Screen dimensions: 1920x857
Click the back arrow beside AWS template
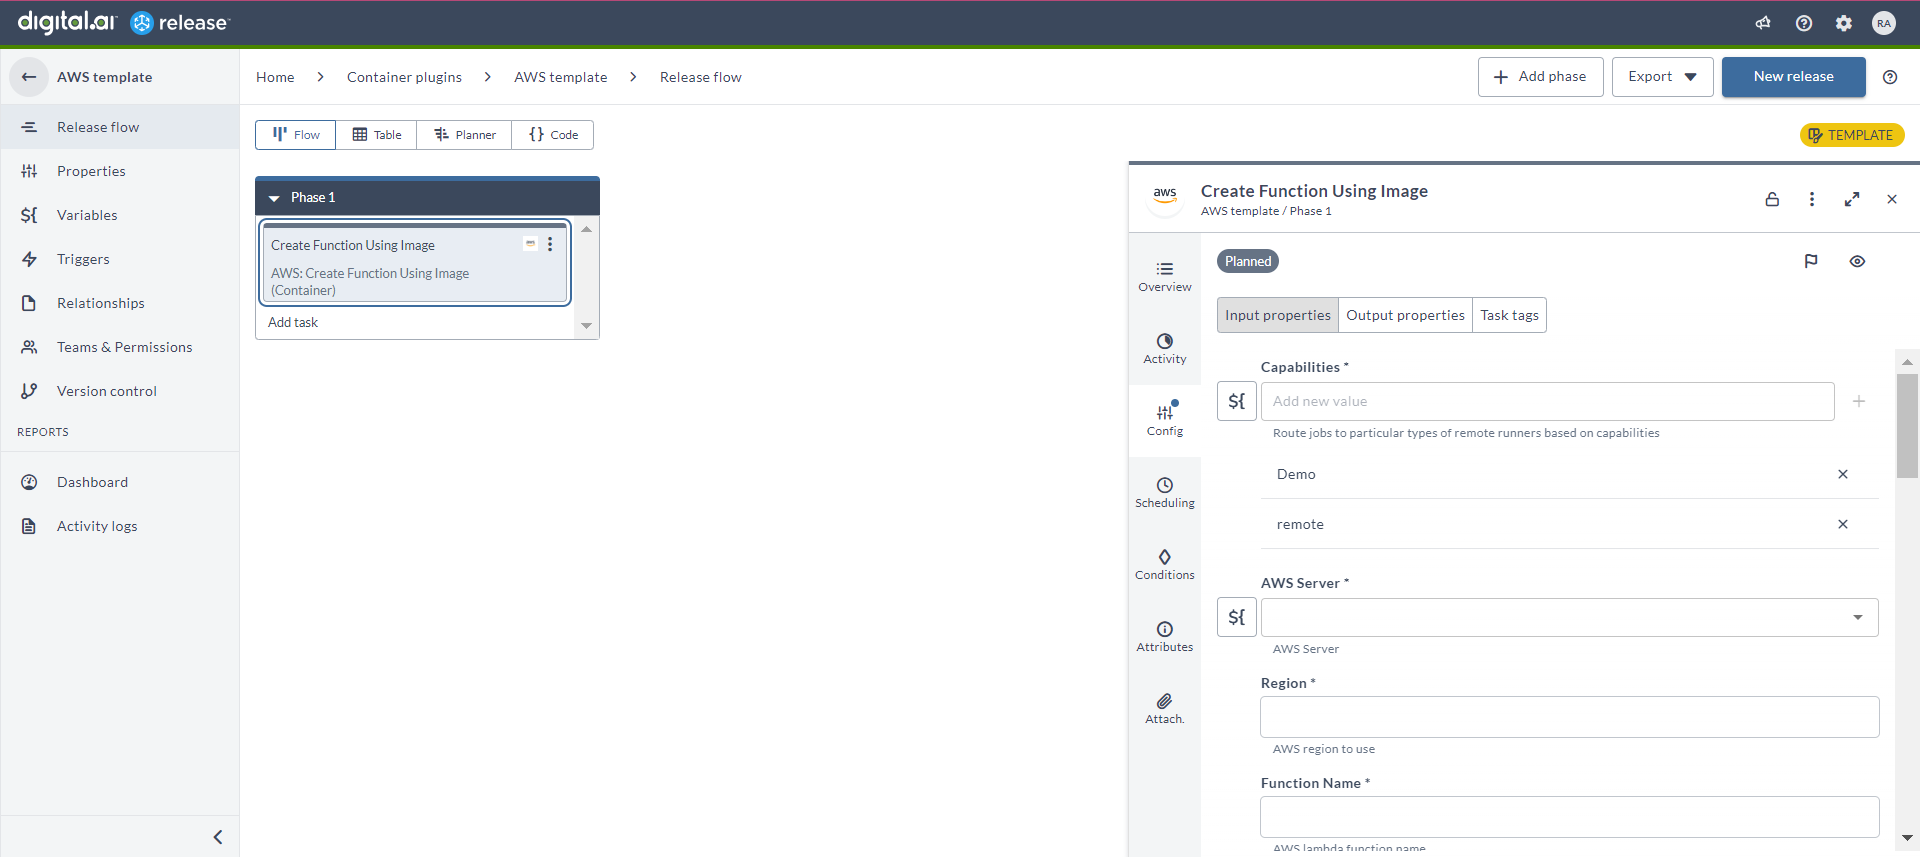29,77
